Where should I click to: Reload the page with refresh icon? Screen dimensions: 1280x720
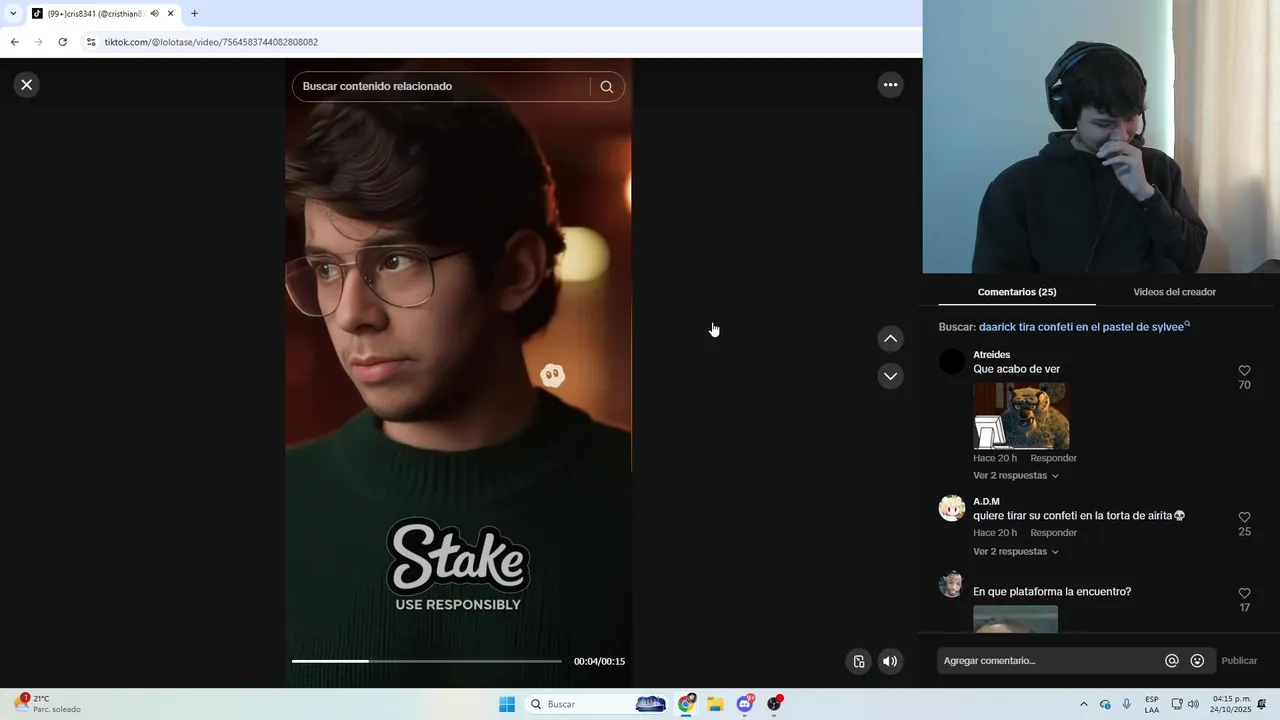click(62, 42)
